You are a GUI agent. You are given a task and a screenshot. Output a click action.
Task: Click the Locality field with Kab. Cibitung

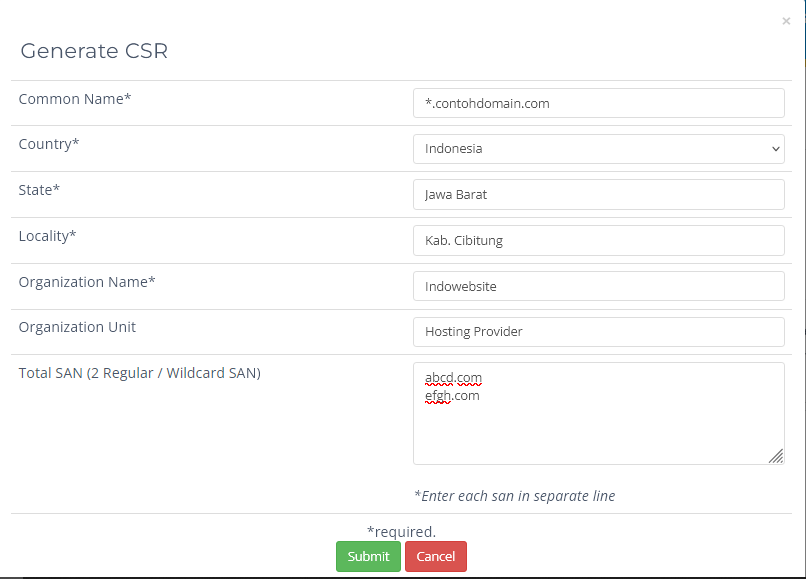[x=598, y=240]
